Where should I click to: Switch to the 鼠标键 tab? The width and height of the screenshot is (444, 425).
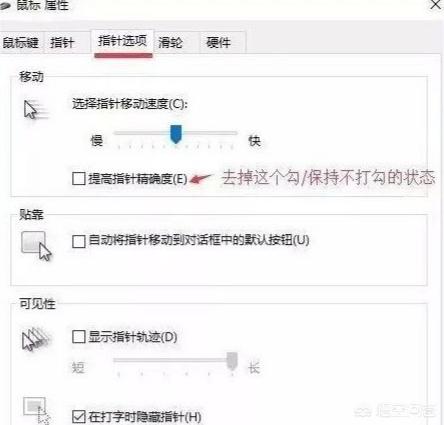(21, 43)
